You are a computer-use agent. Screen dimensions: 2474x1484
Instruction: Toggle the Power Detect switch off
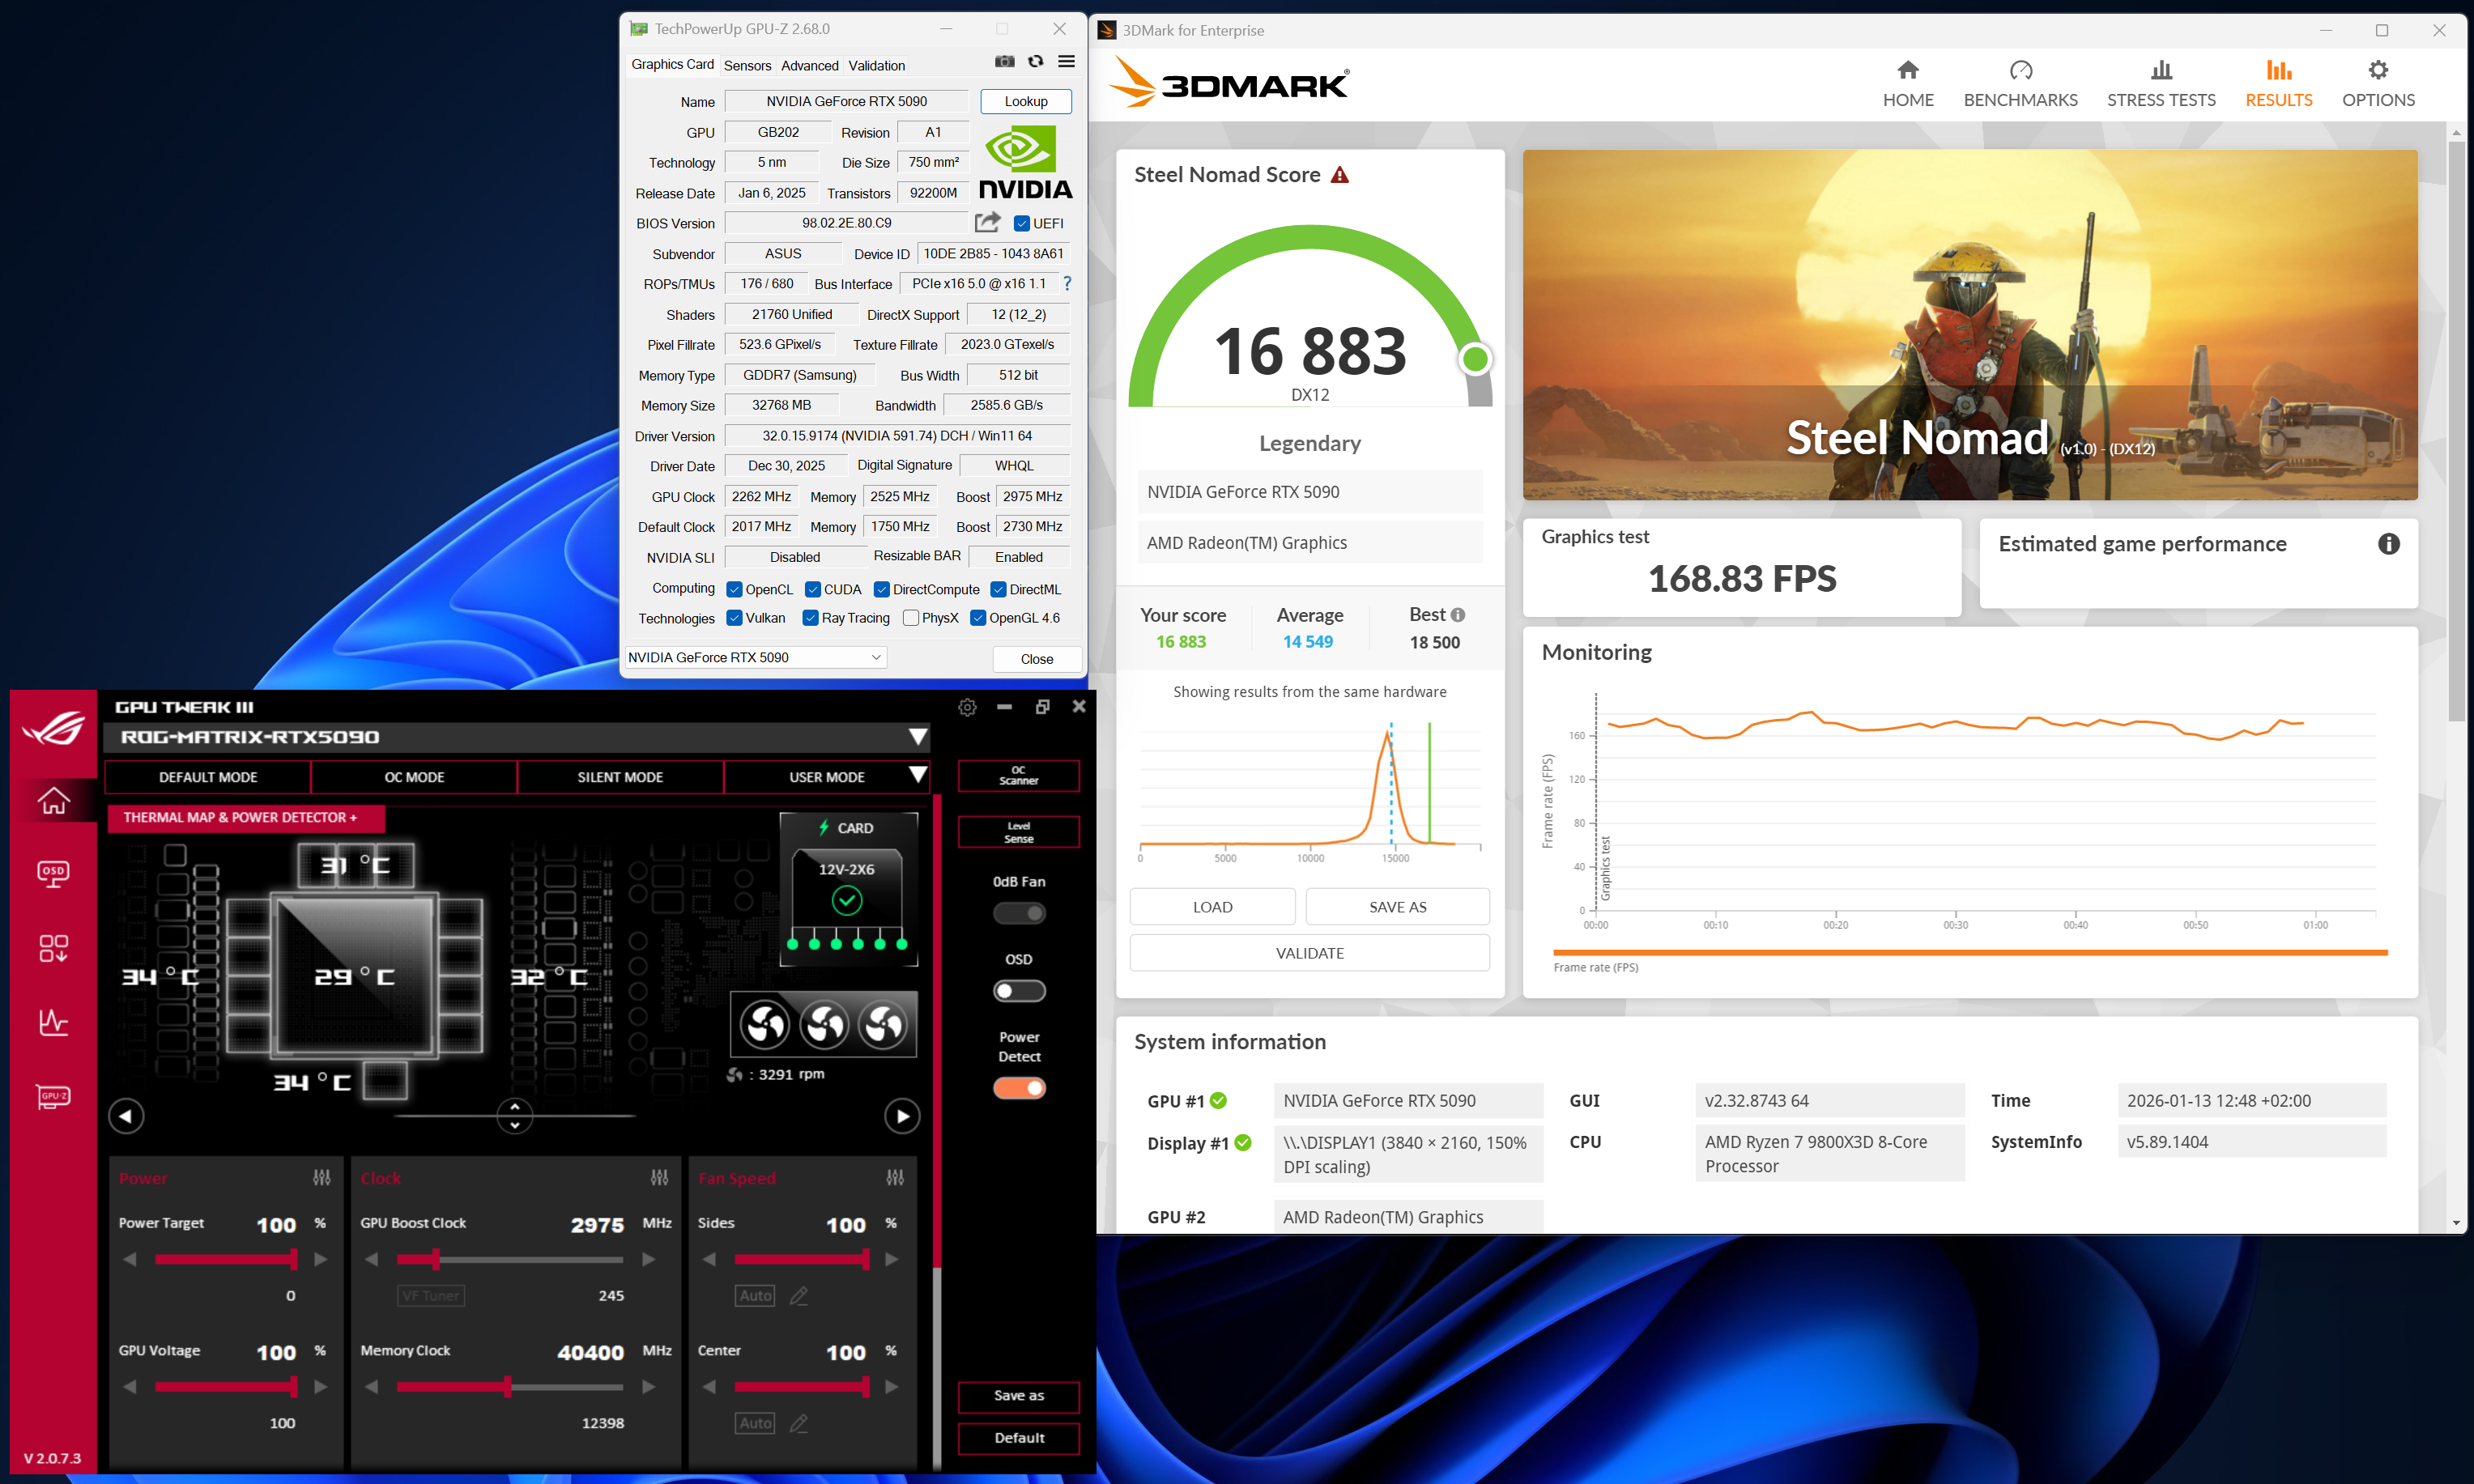click(1019, 1088)
